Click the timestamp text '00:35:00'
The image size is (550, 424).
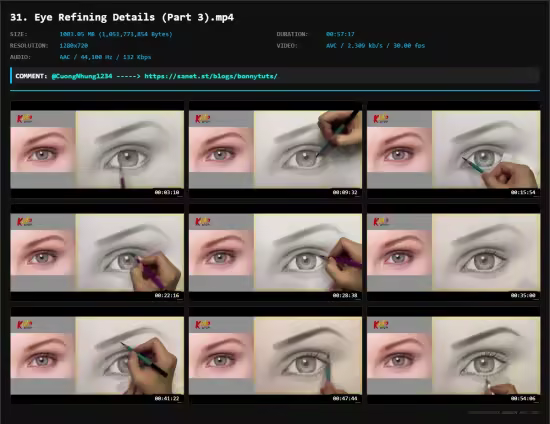click(x=523, y=295)
